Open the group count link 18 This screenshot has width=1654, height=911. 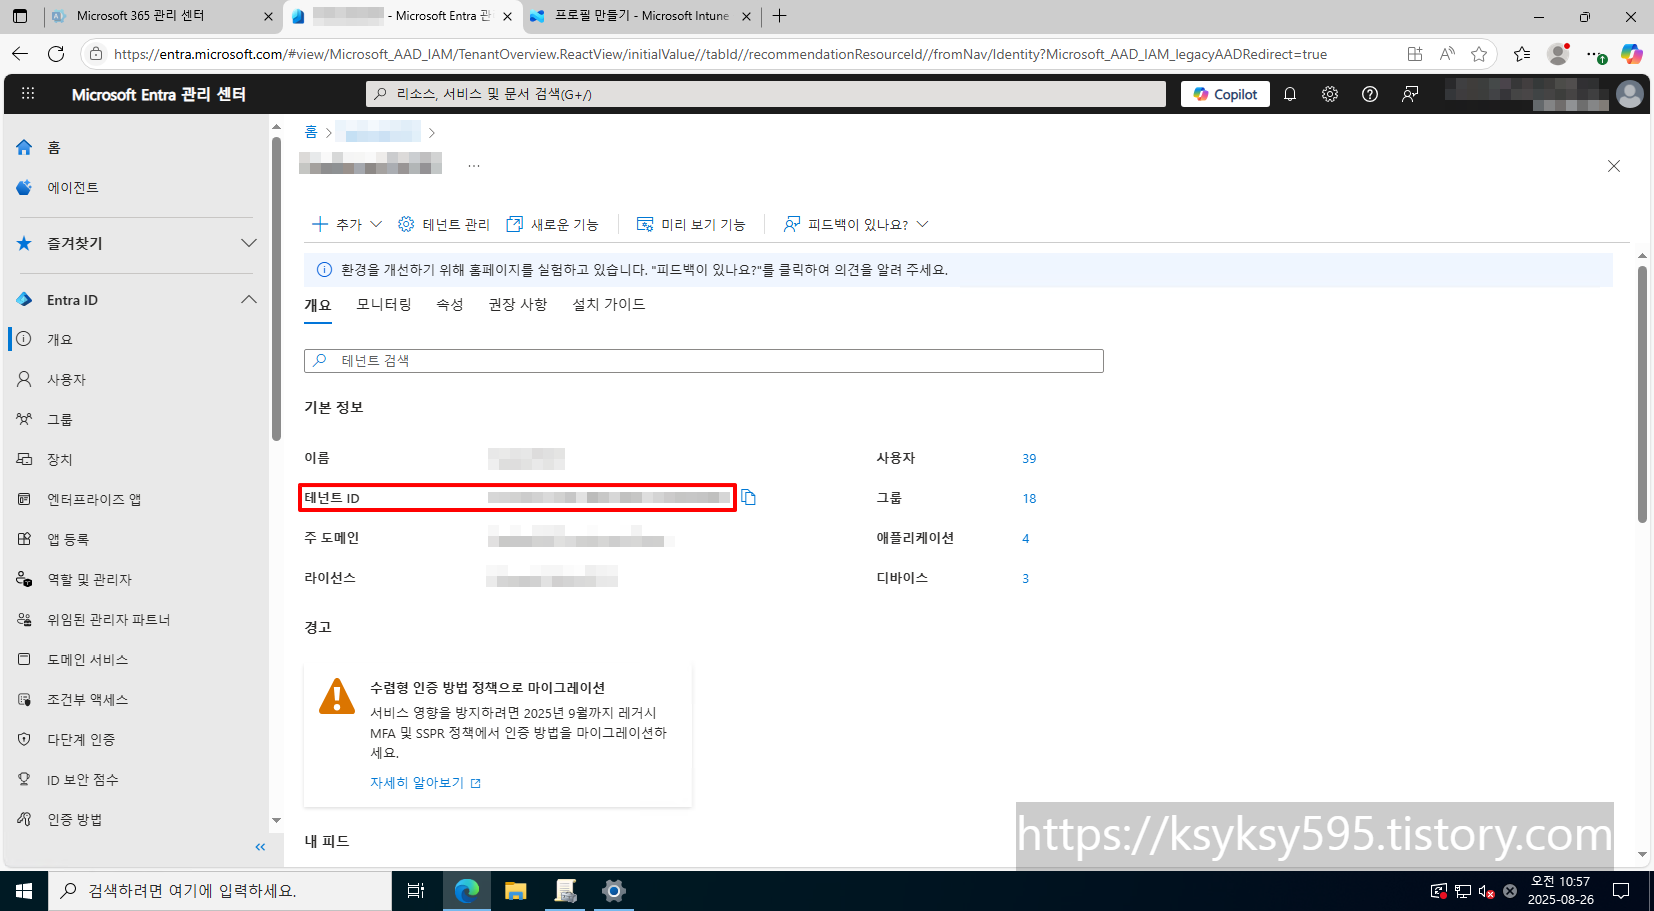coord(1029,498)
